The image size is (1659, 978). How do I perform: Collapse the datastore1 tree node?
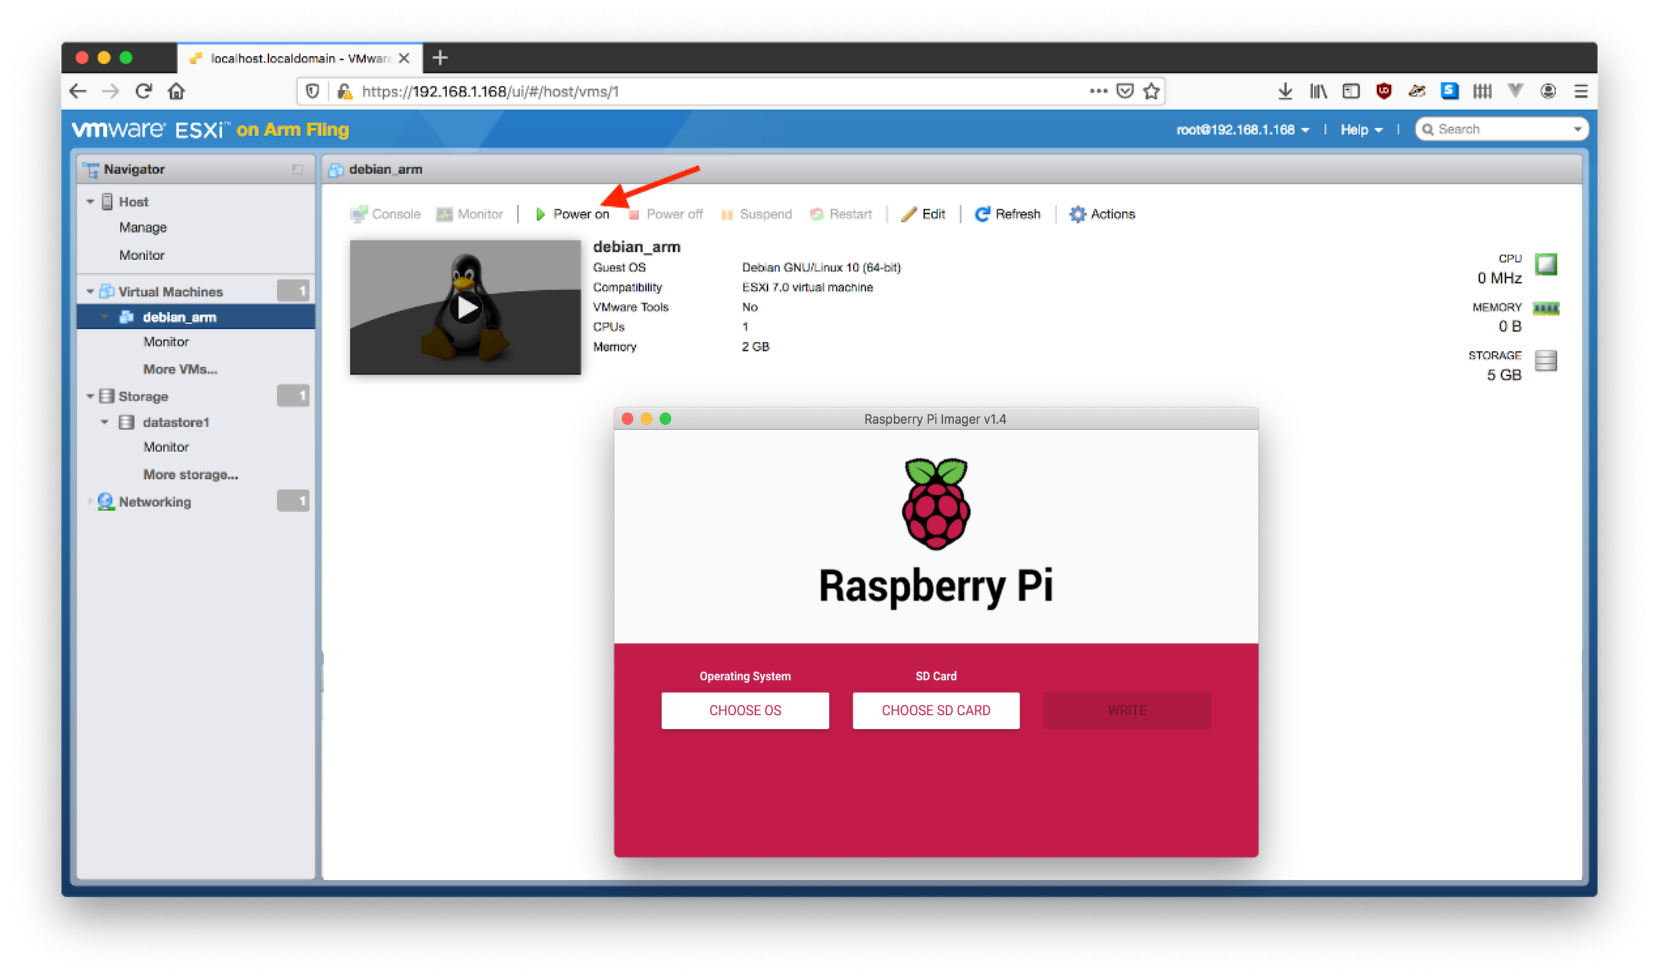(105, 422)
